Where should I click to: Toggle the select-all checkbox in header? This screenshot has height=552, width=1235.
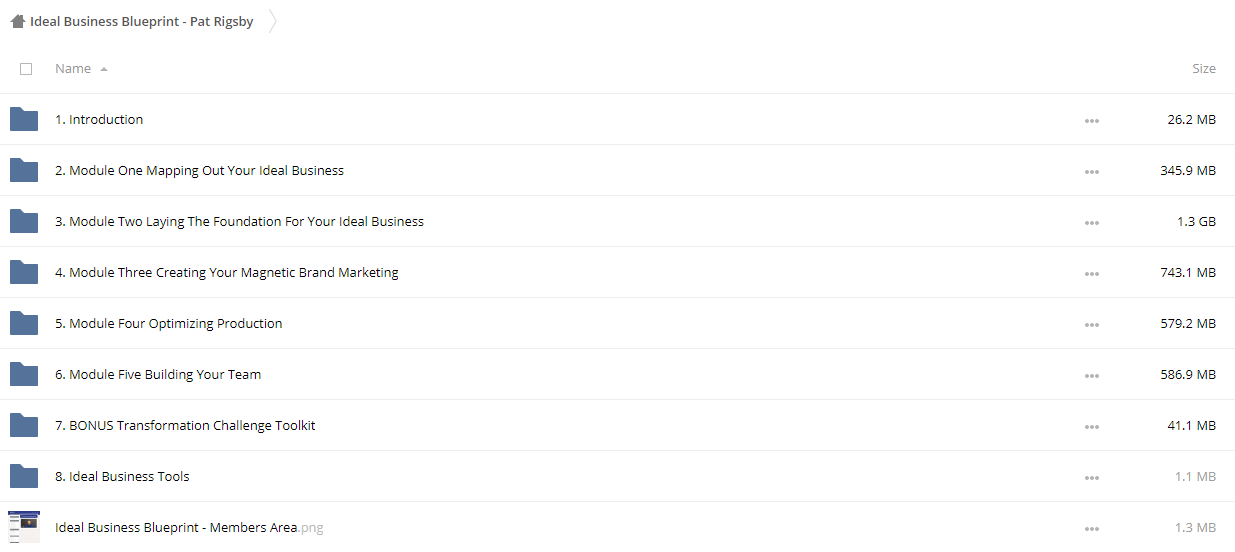click(x=26, y=69)
